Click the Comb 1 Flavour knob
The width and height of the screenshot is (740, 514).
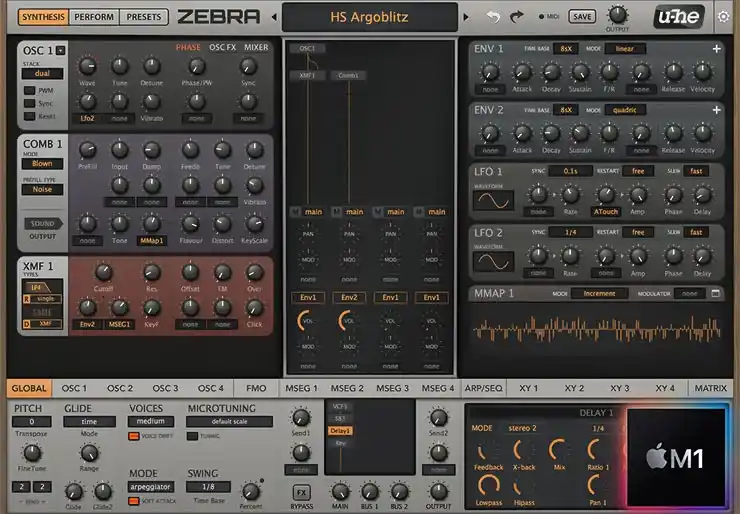click(190, 224)
